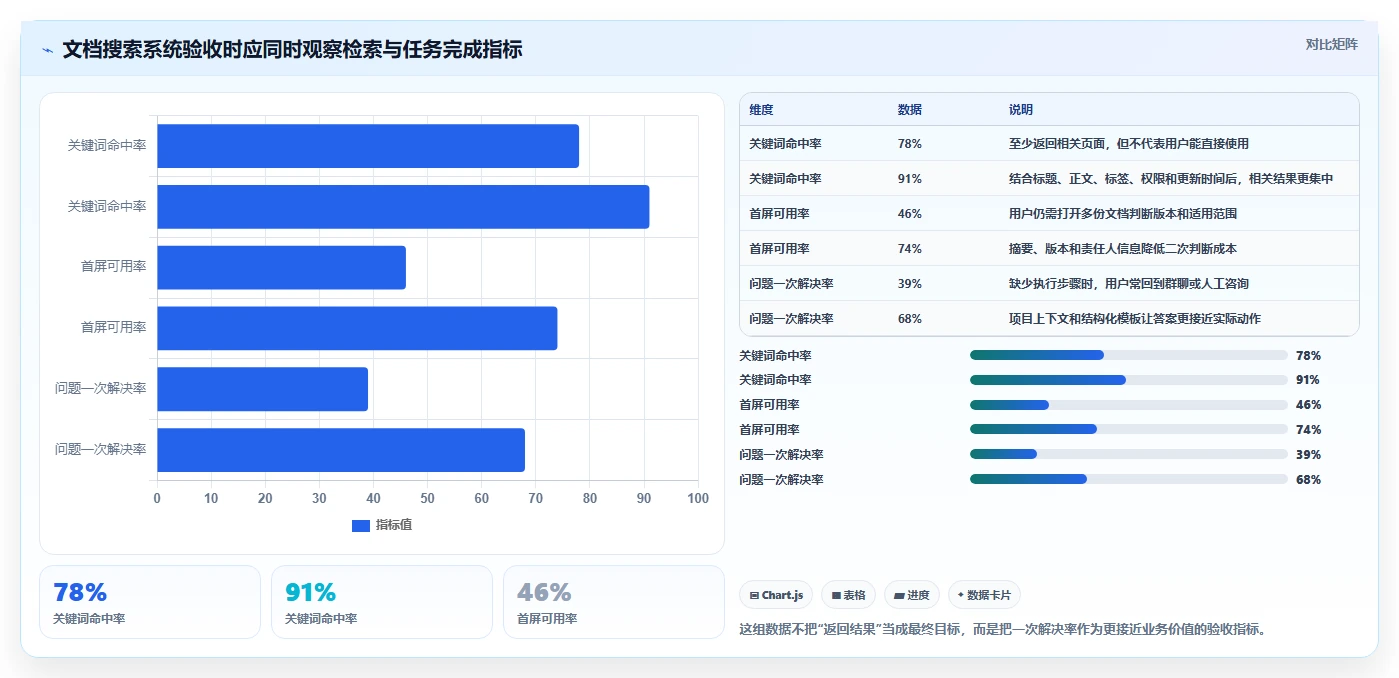Click the lightning icon beside the page title
Image resolution: width=1399 pixels, height=678 pixels.
tap(48, 50)
